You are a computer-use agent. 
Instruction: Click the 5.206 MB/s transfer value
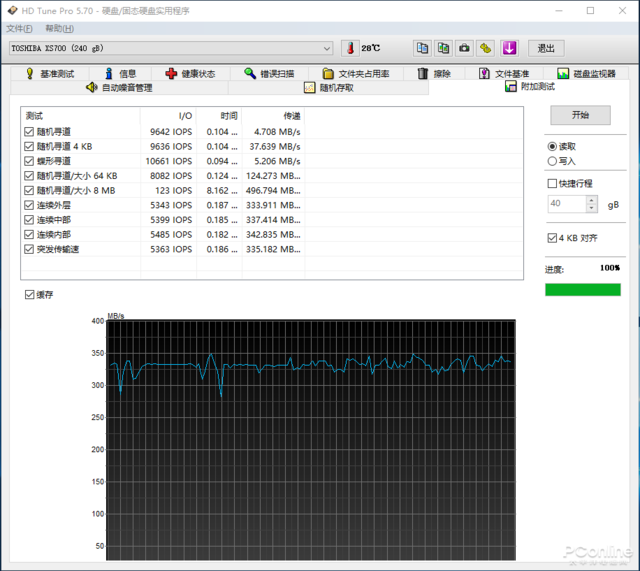coord(277,161)
